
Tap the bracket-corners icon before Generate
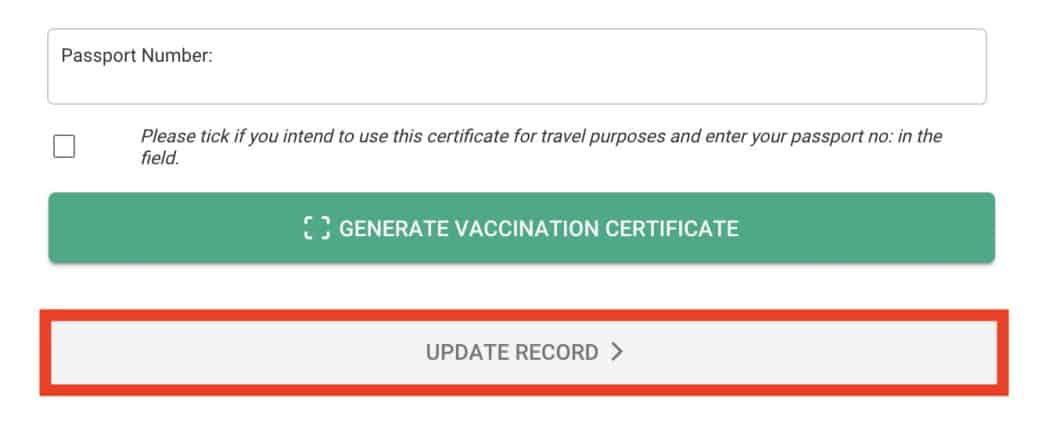click(x=316, y=228)
